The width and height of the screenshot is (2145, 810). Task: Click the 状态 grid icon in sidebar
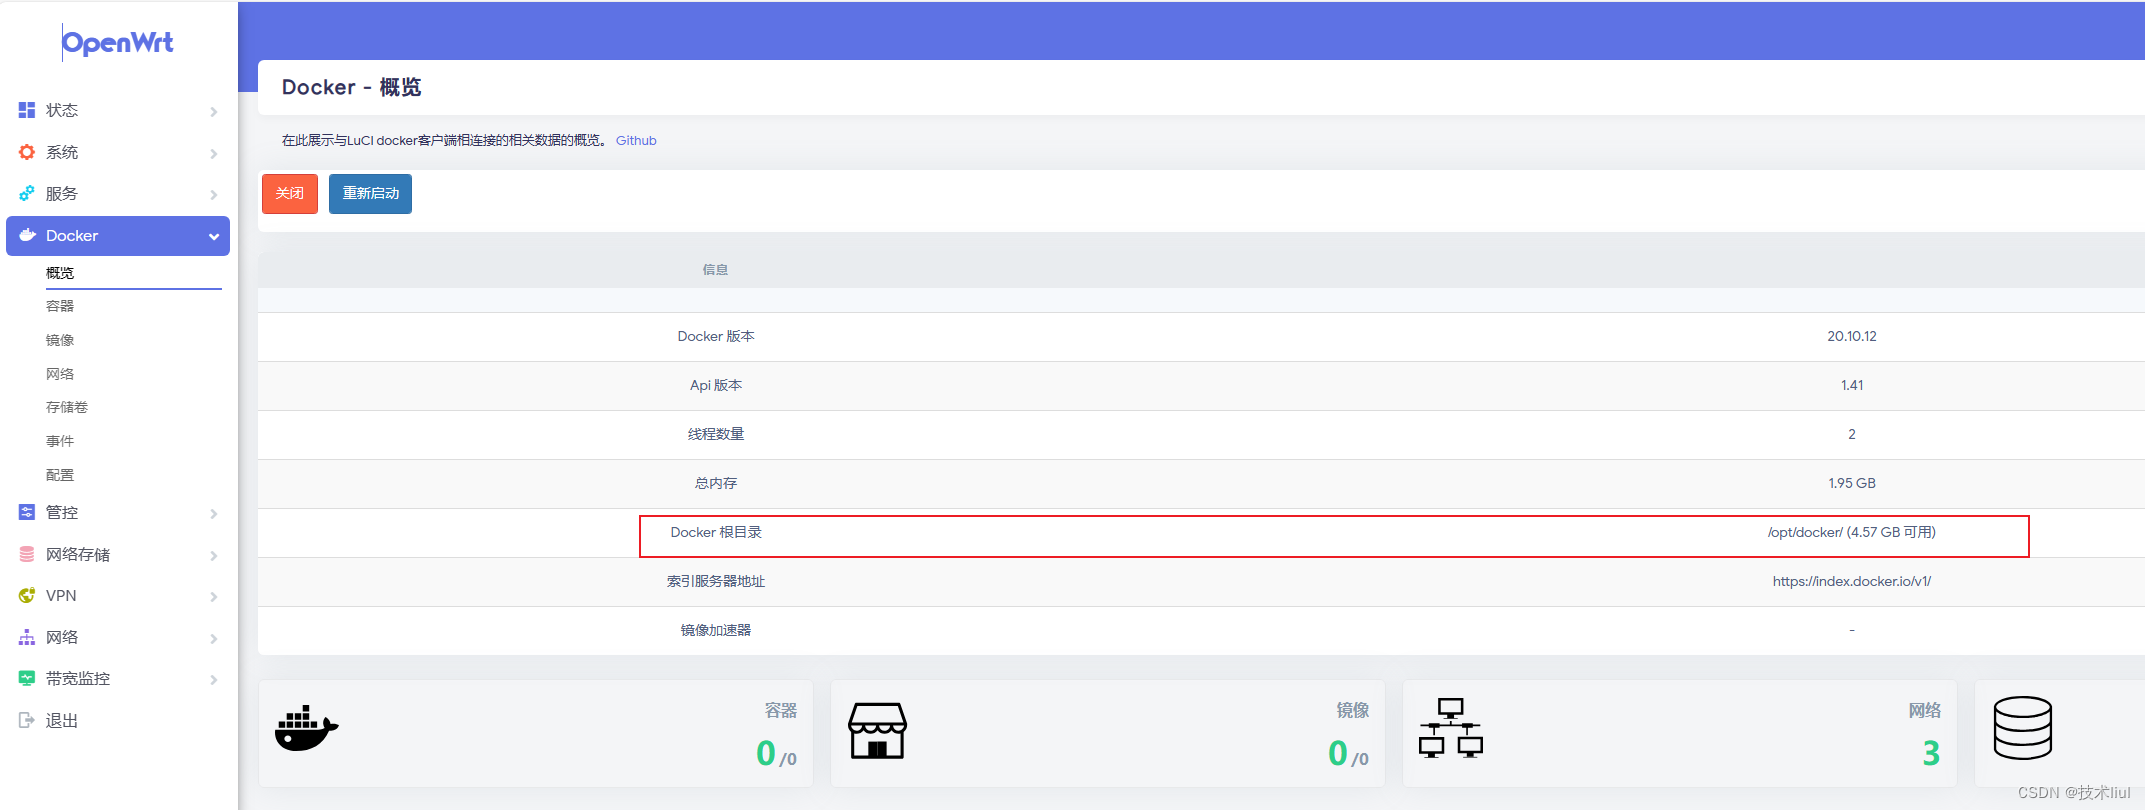click(x=27, y=110)
